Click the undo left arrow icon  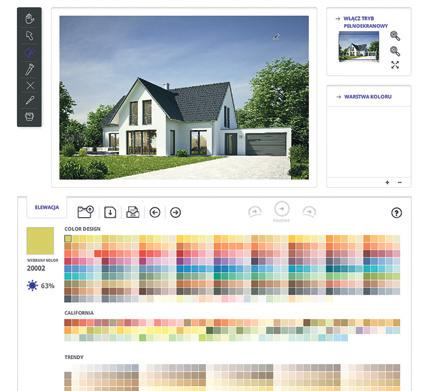click(x=155, y=212)
